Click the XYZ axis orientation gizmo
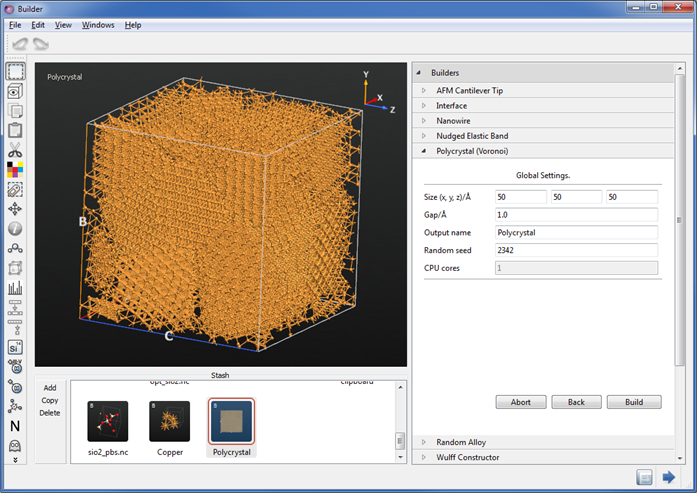Viewport: 697px width, 493px height. pos(377,93)
